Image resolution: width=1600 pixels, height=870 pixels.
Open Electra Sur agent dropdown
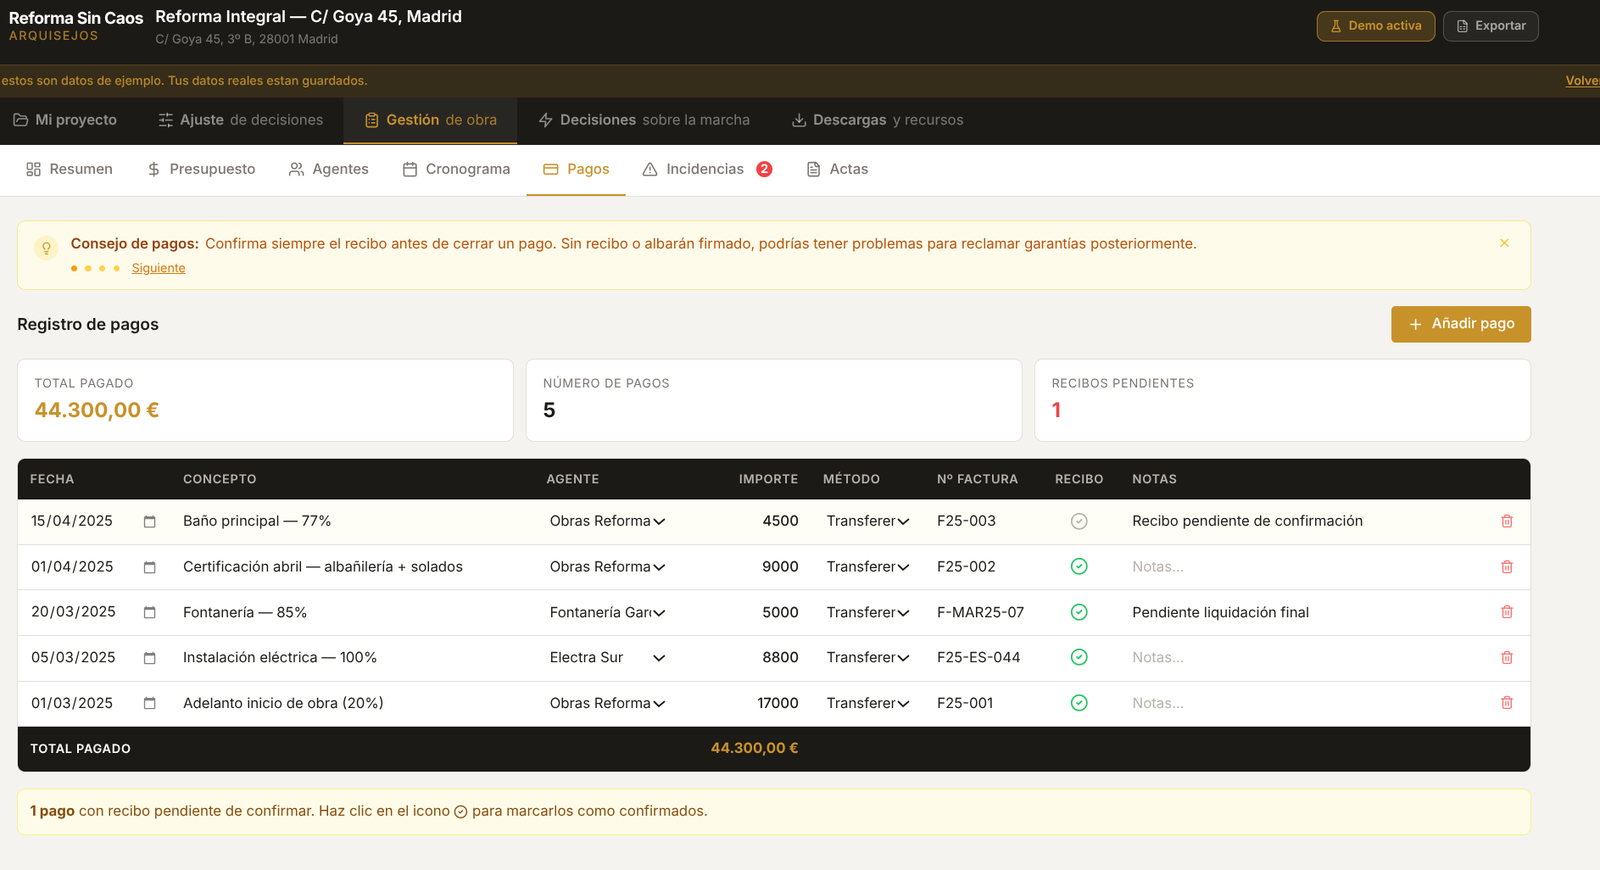point(608,657)
